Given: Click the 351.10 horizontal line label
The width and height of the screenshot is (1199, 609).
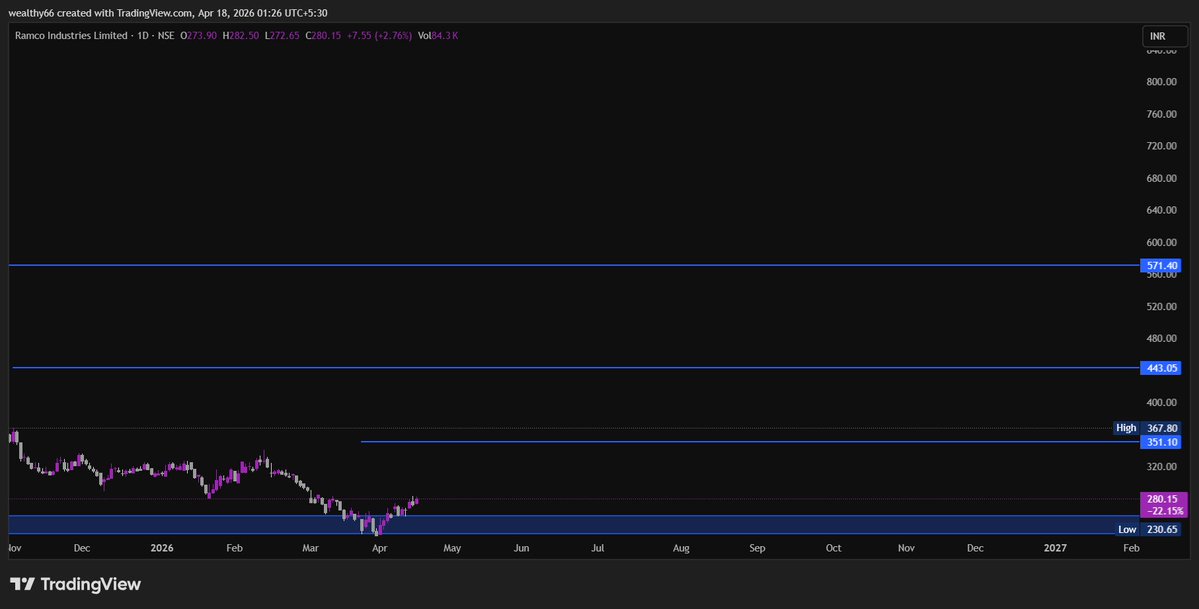Looking at the screenshot, I should tap(1160, 441).
